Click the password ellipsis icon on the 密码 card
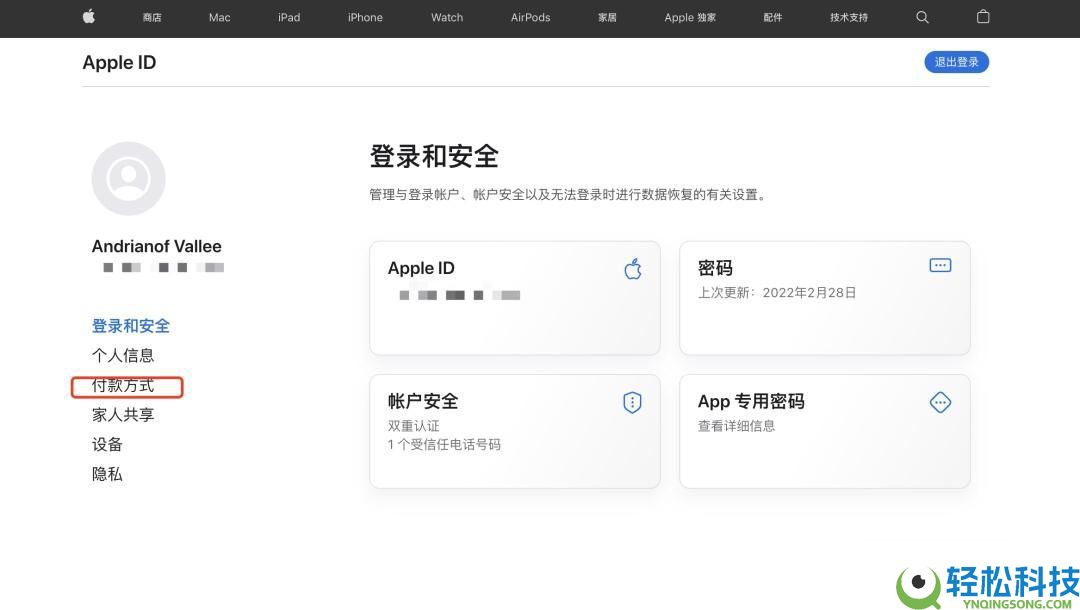1080x610 pixels. [x=939, y=265]
